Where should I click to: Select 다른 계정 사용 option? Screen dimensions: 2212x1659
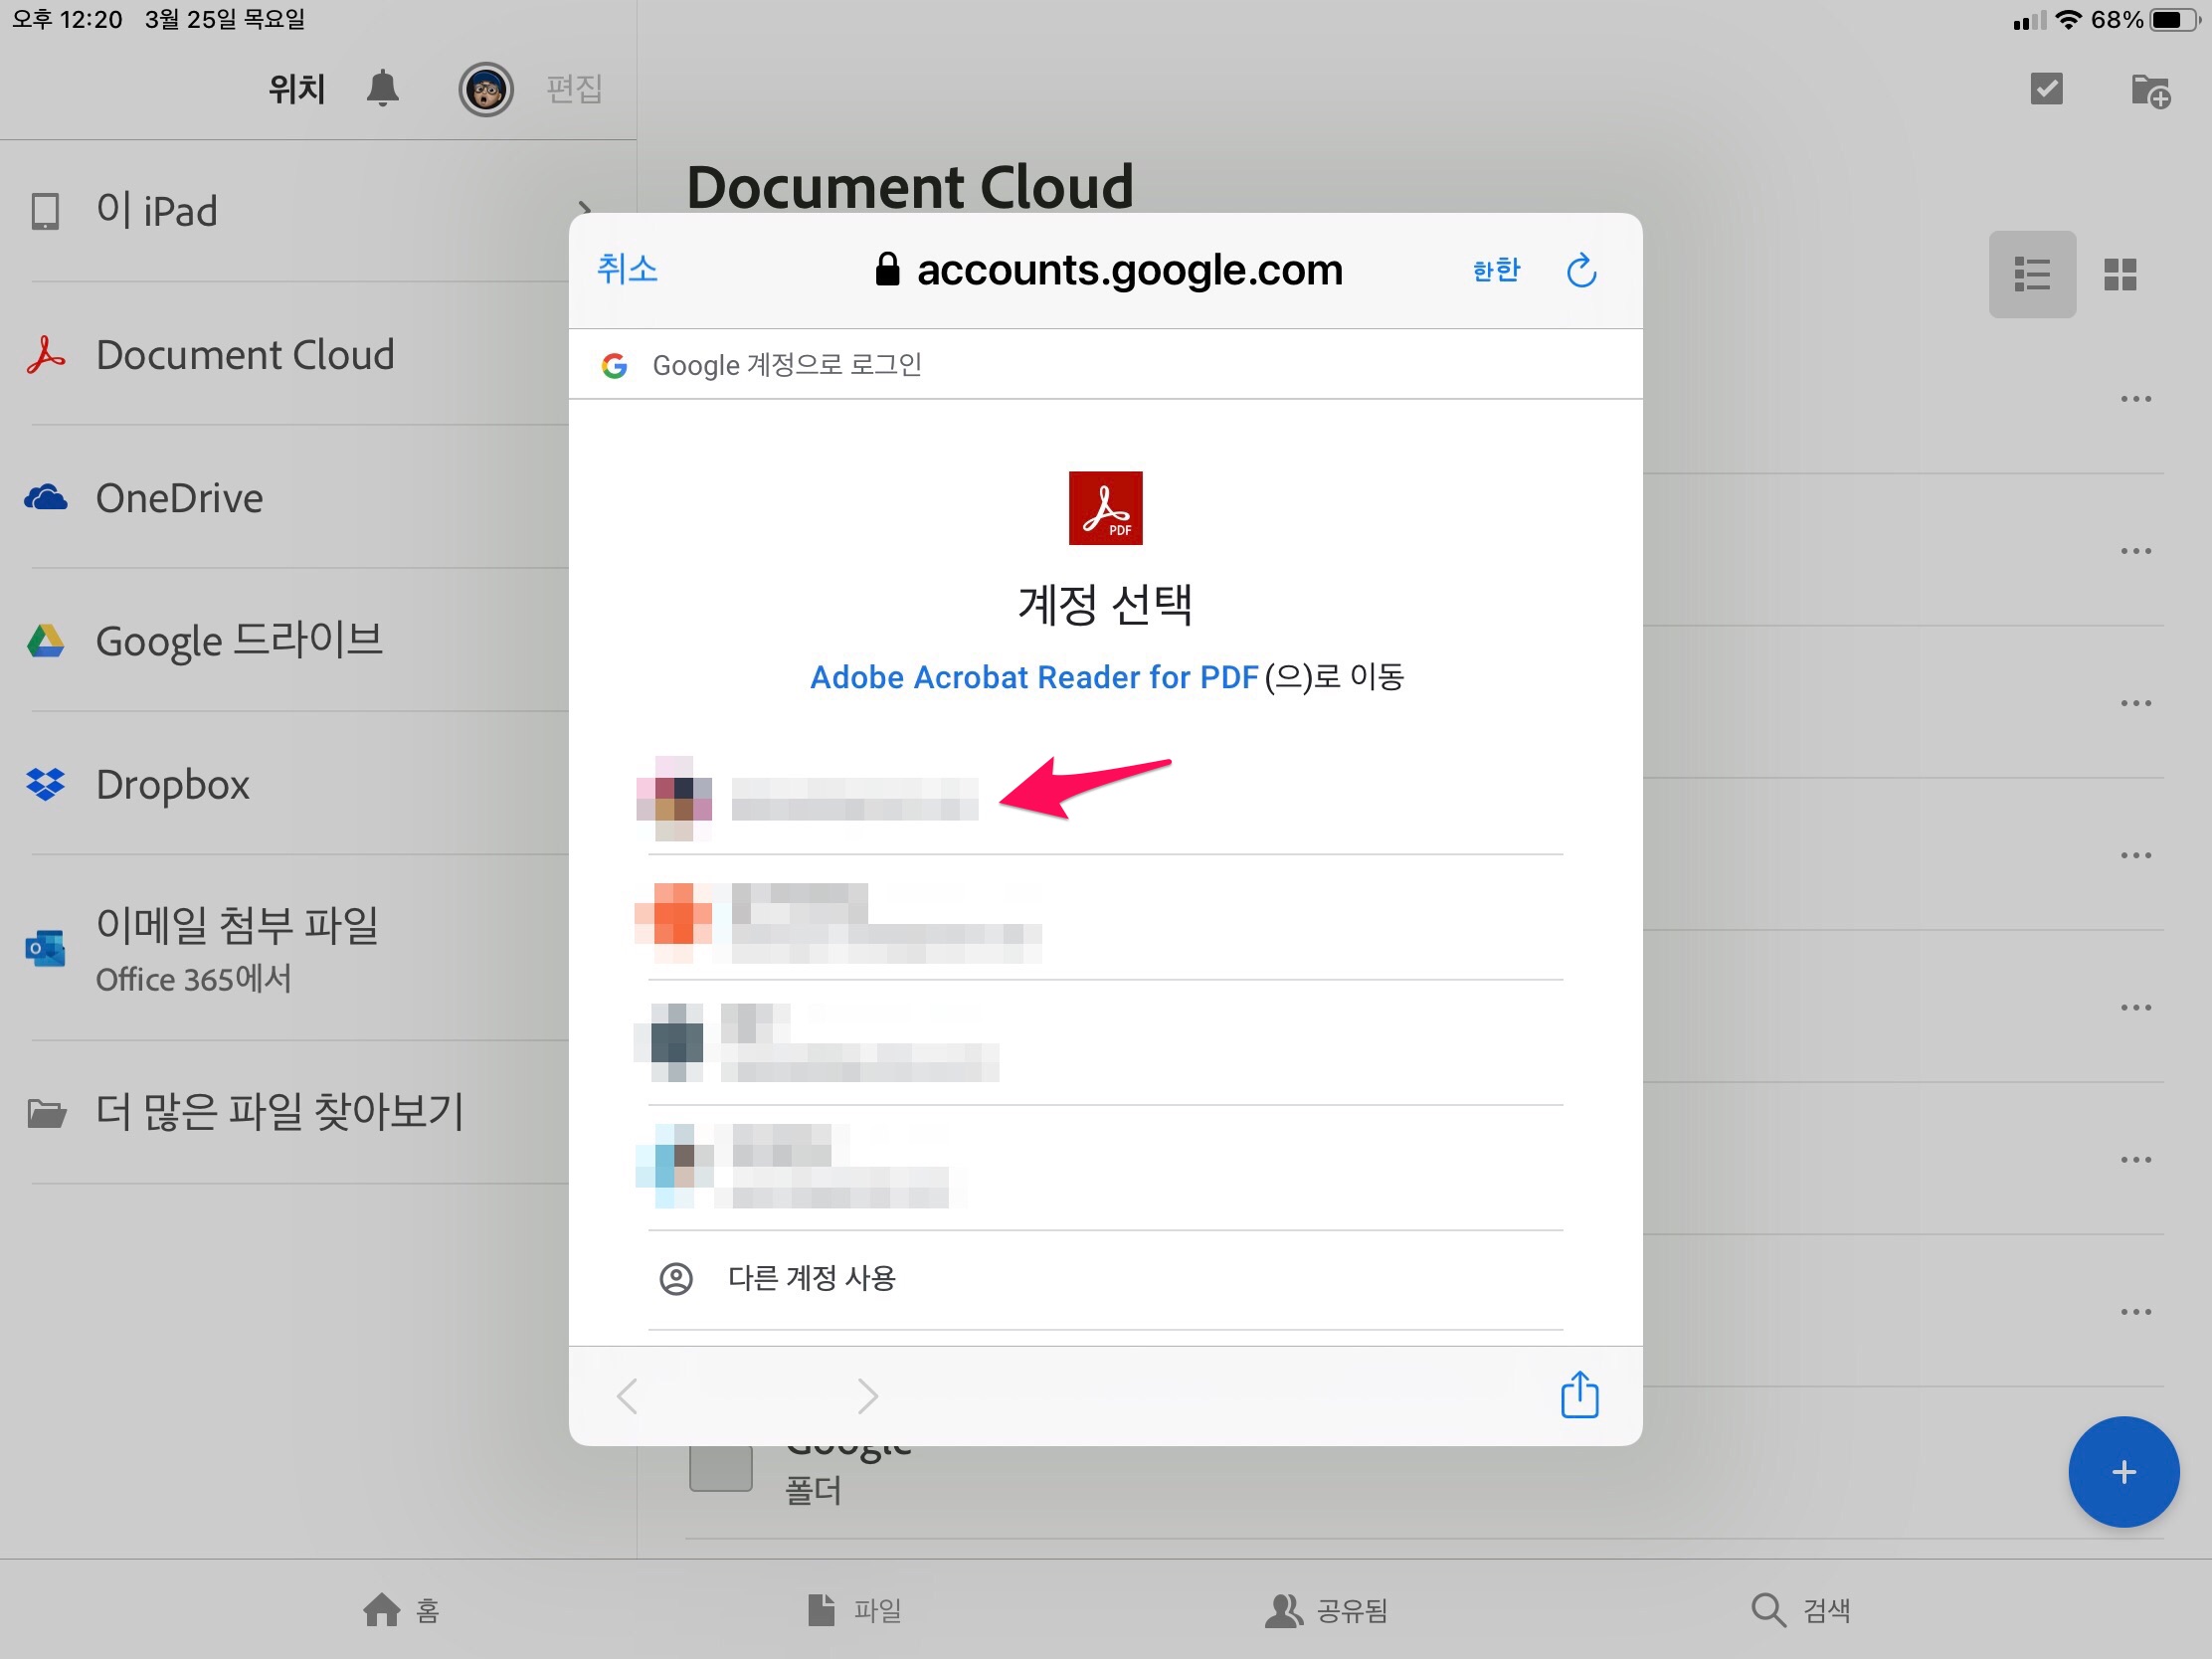point(811,1278)
